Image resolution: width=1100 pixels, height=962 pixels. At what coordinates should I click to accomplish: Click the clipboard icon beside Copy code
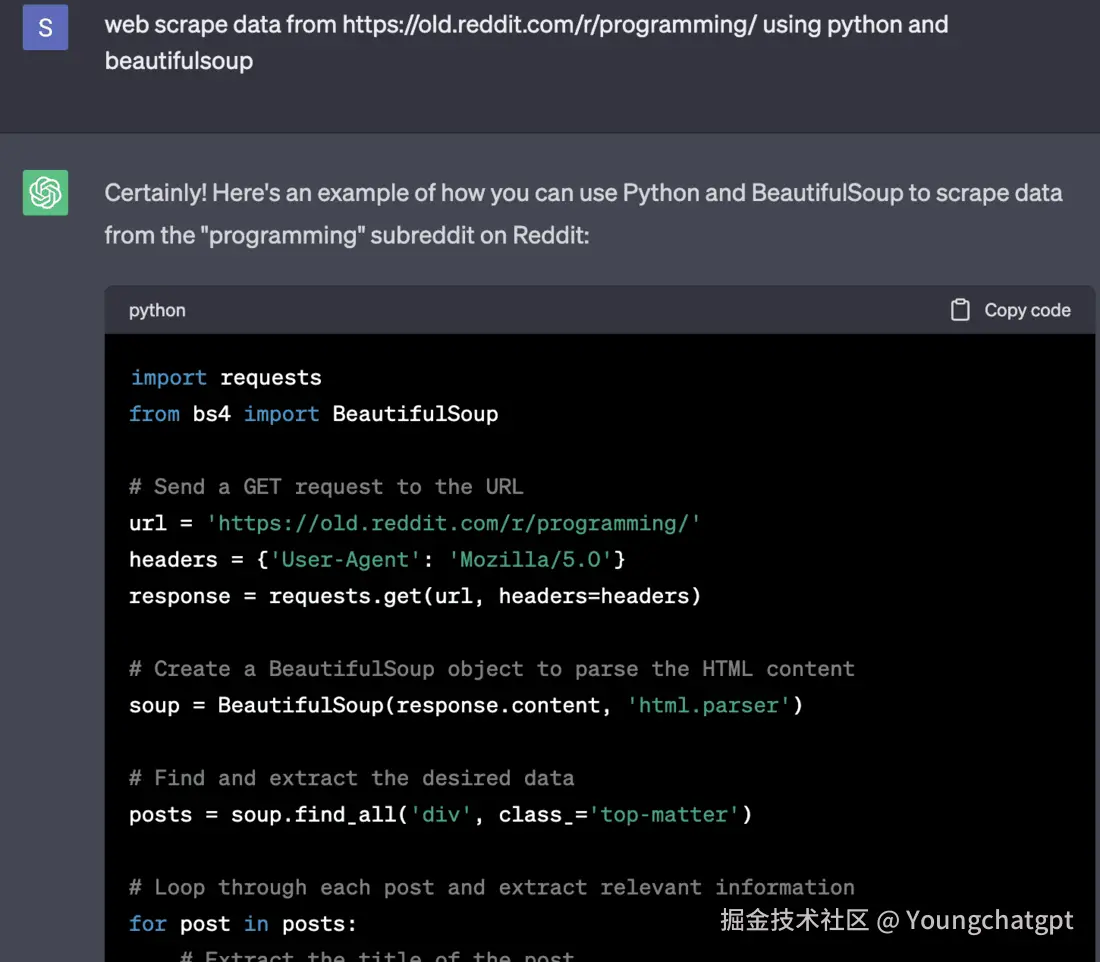[960, 310]
